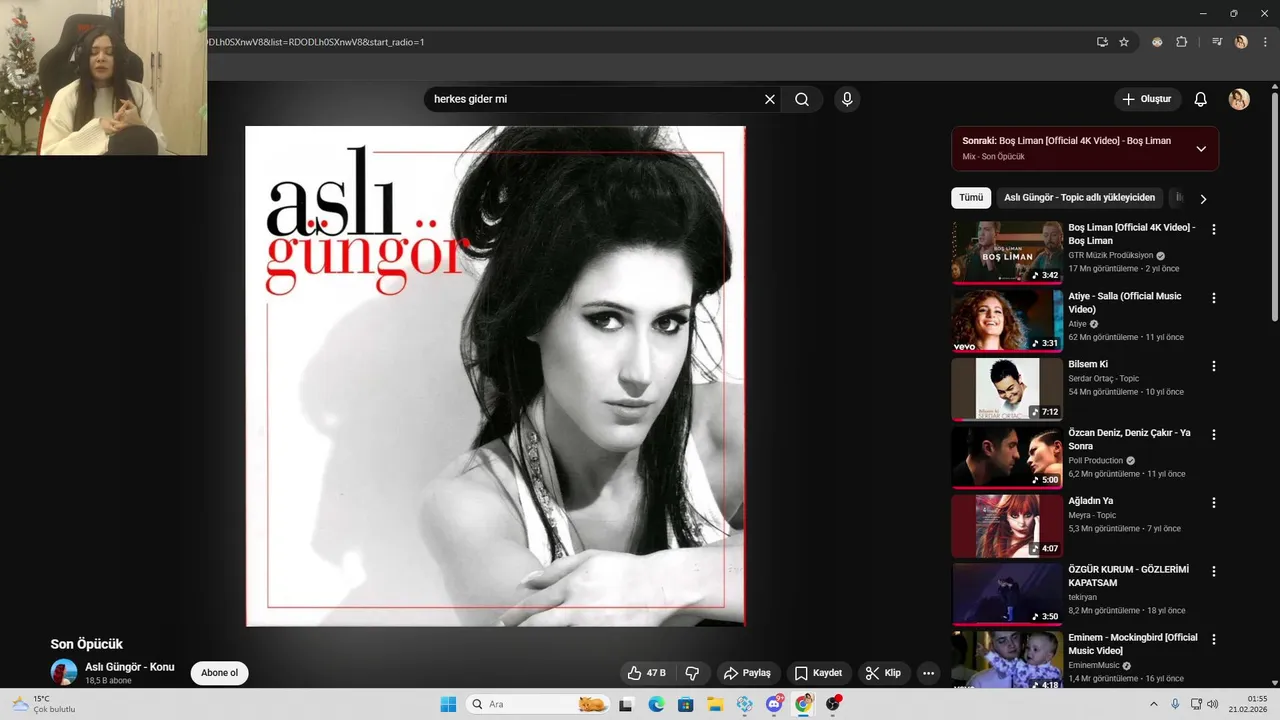The height and width of the screenshot is (720, 1280).
Task: Select Aslı Güngör - Topic adlı yükleyiciden chip
Action: (x=1080, y=198)
